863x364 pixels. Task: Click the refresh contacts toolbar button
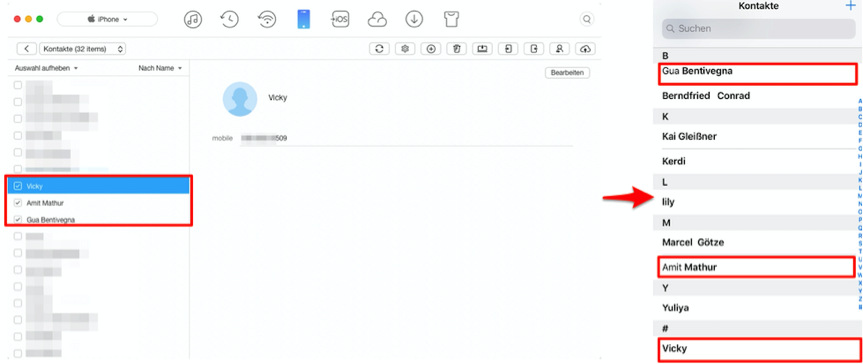379,49
